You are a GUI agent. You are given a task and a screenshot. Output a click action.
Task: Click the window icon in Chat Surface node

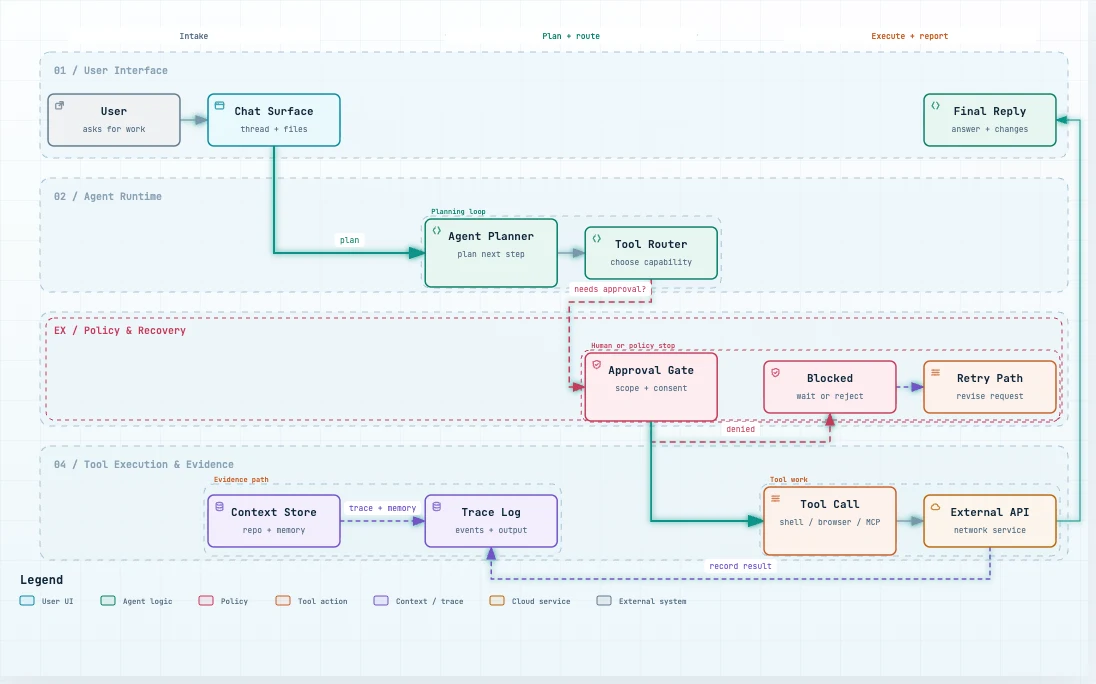(219, 105)
